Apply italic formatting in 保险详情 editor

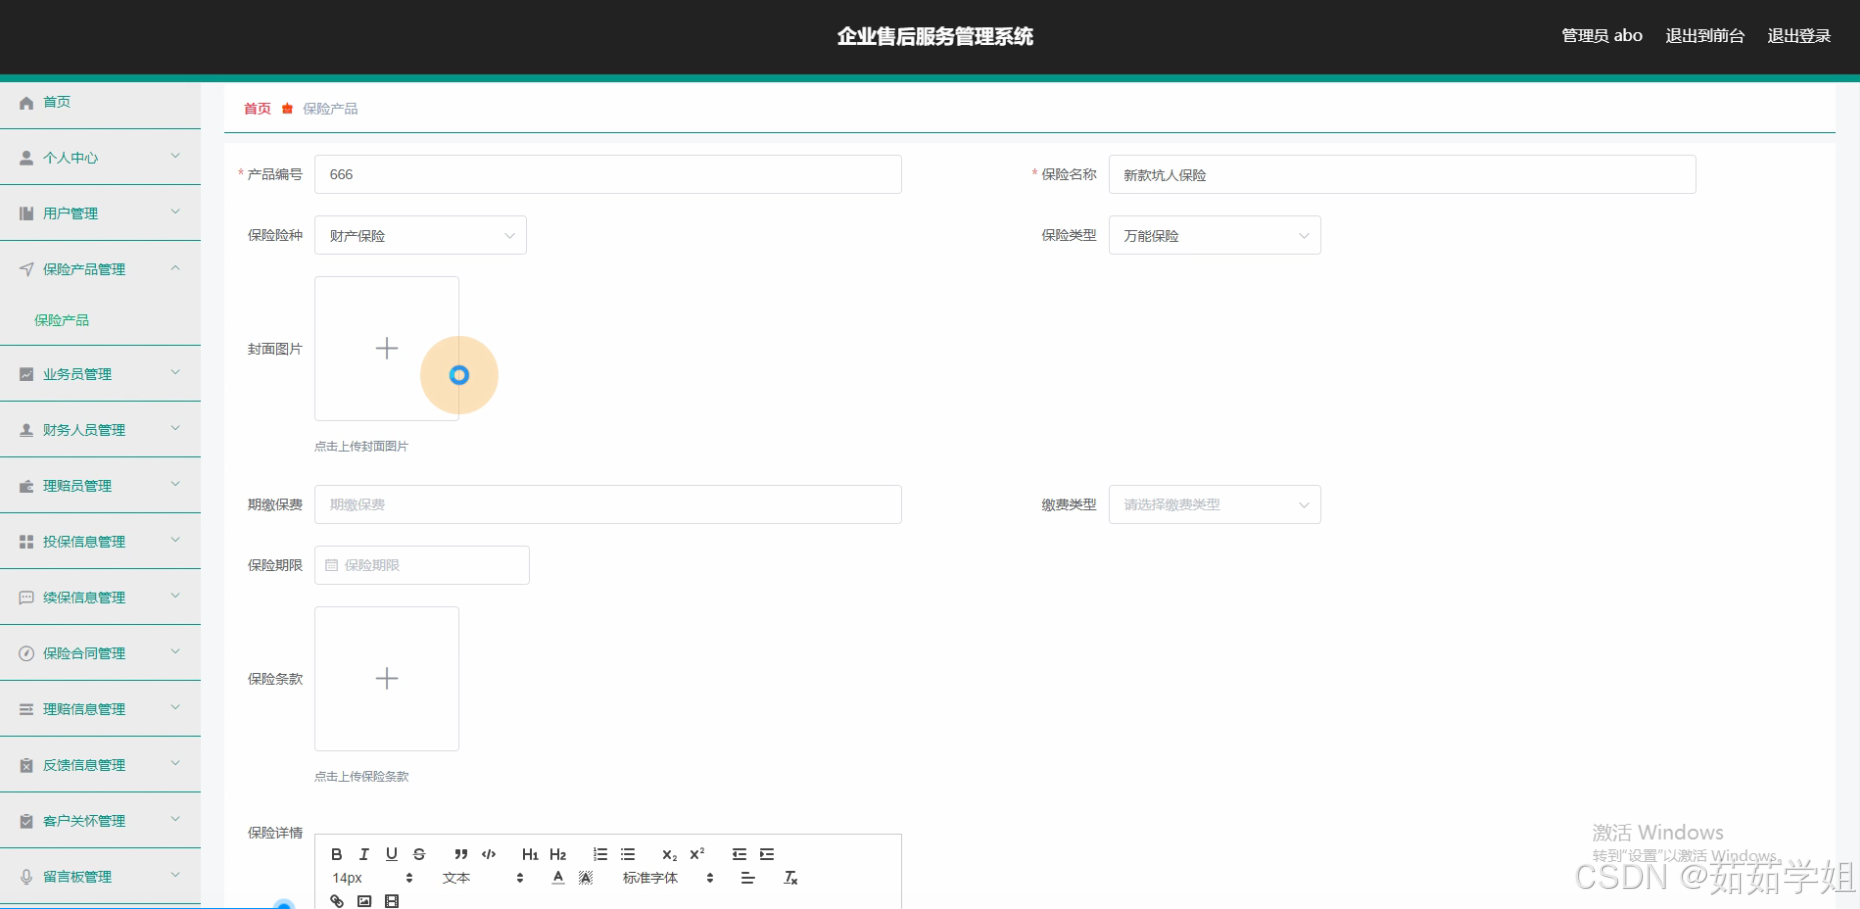364,854
